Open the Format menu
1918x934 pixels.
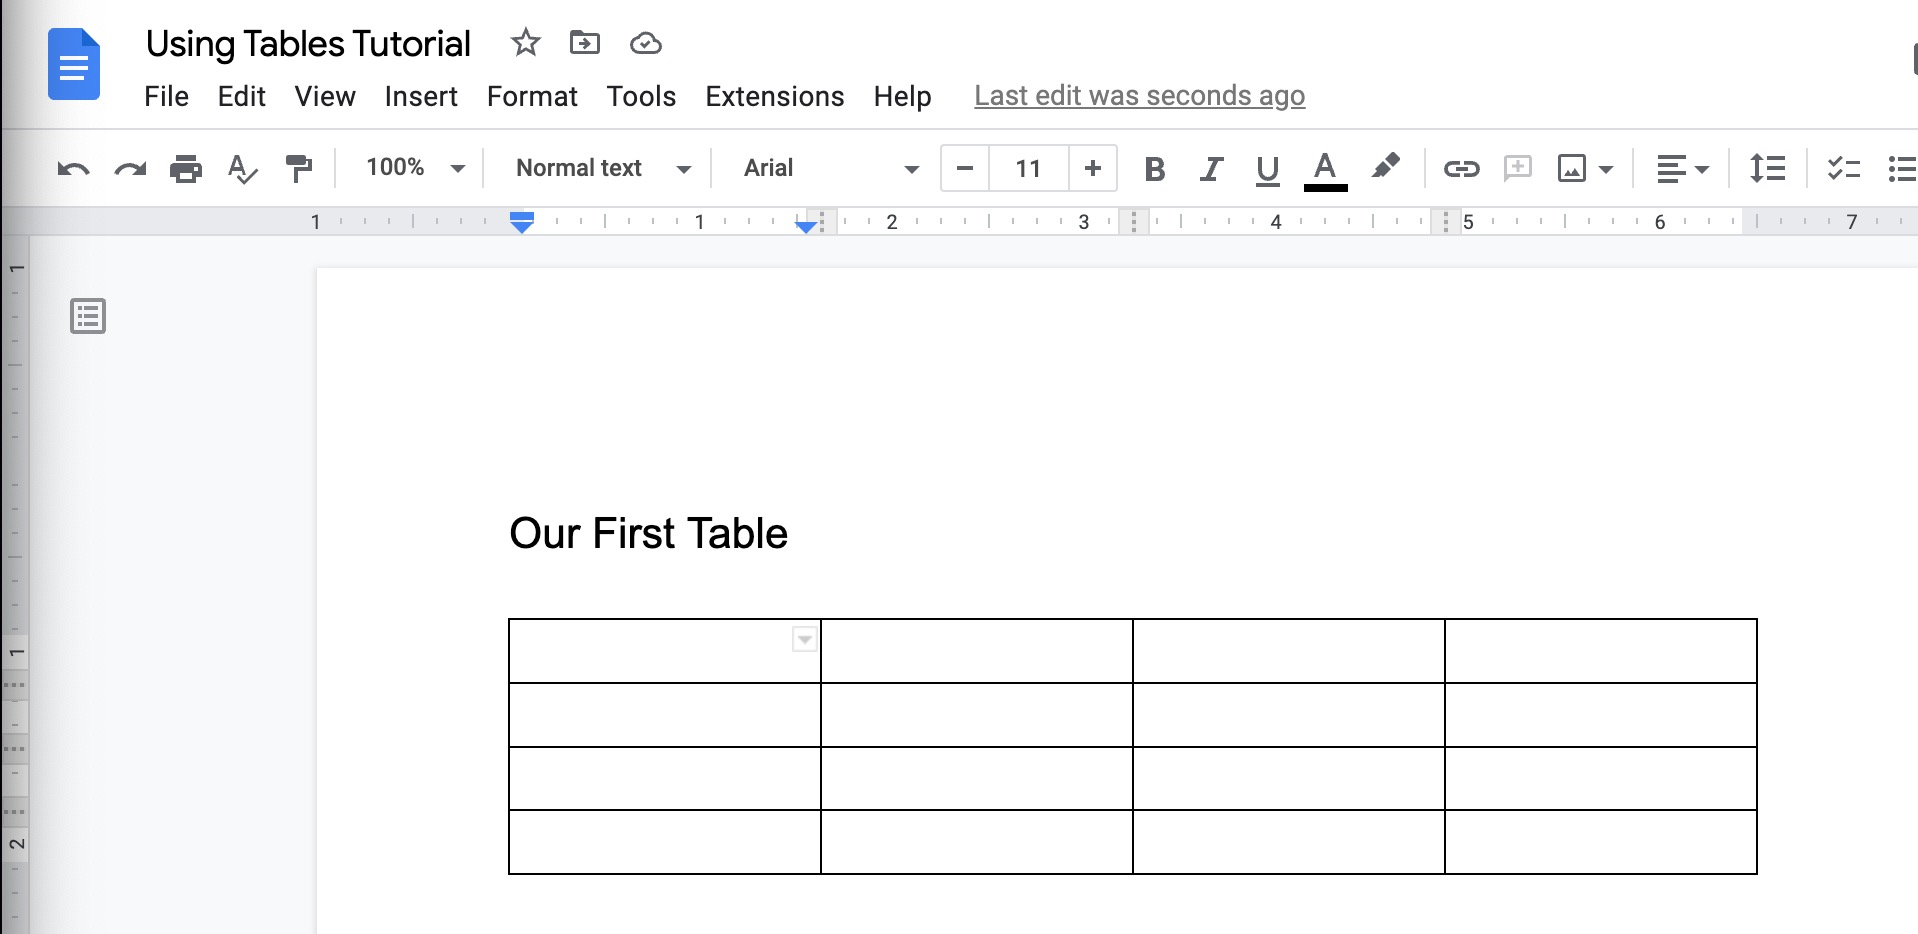point(532,96)
